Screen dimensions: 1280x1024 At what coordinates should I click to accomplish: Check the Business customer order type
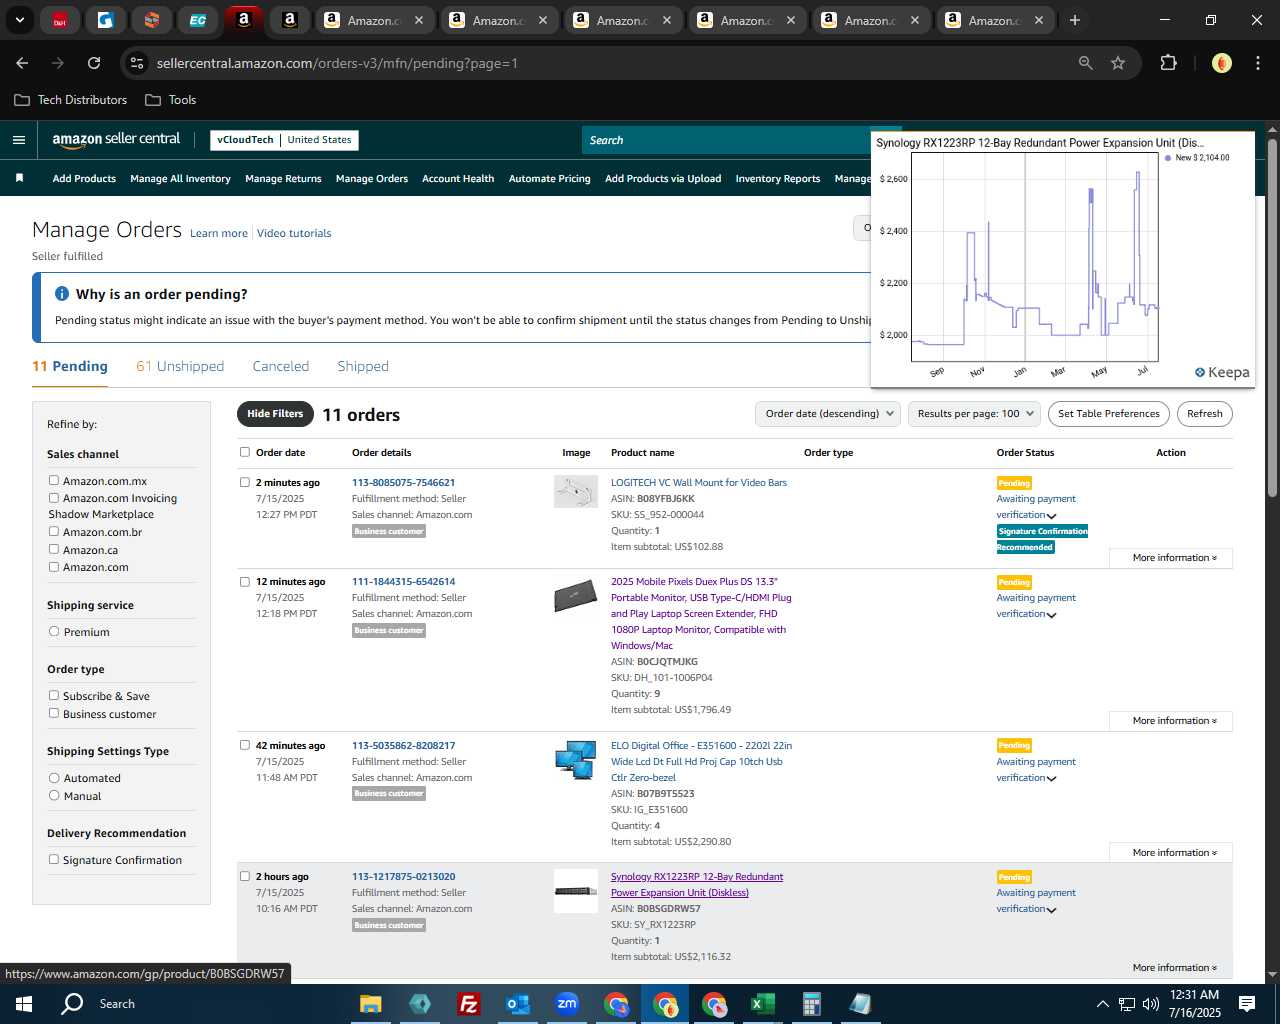(x=54, y=713)
